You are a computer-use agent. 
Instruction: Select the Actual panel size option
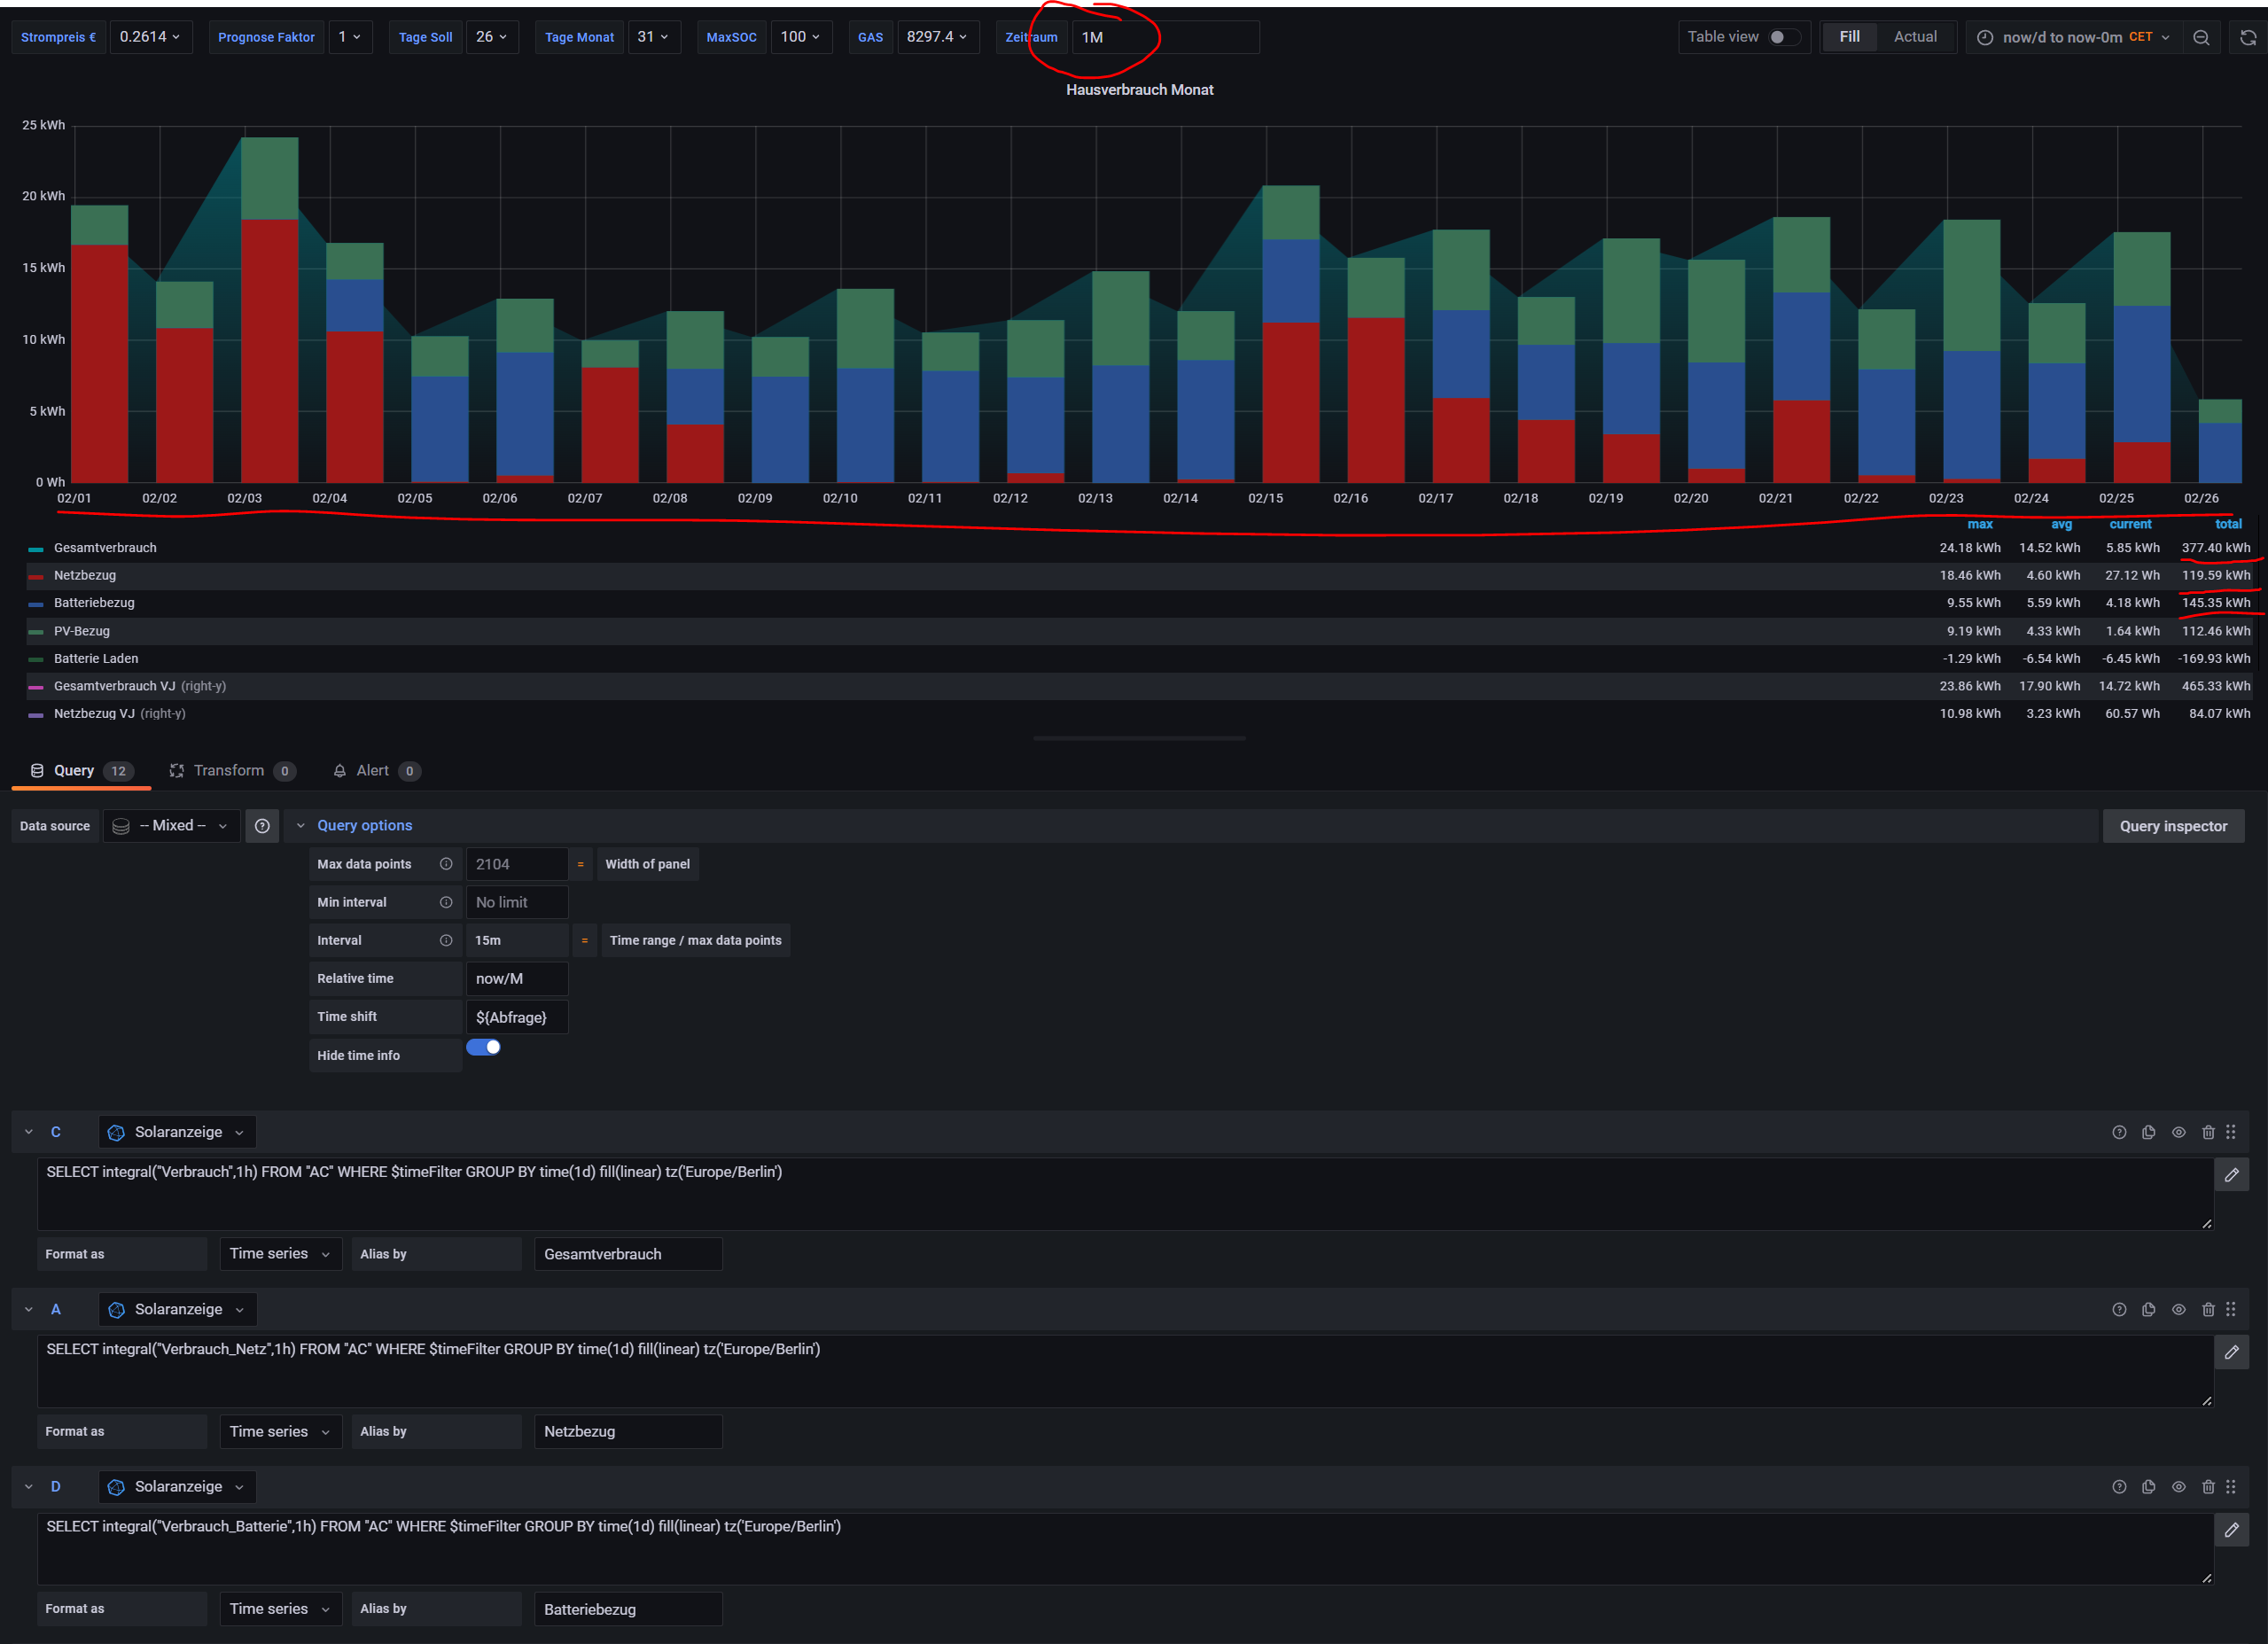point(1914,37)
